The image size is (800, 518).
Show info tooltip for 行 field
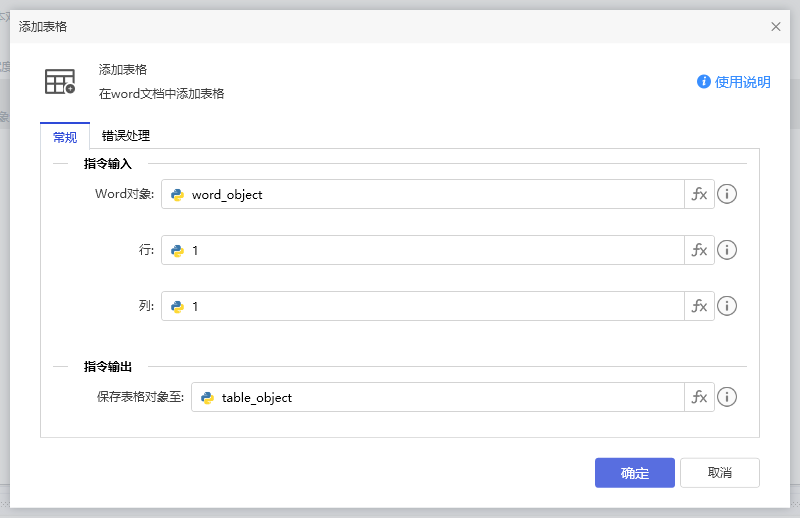point(727,250)
